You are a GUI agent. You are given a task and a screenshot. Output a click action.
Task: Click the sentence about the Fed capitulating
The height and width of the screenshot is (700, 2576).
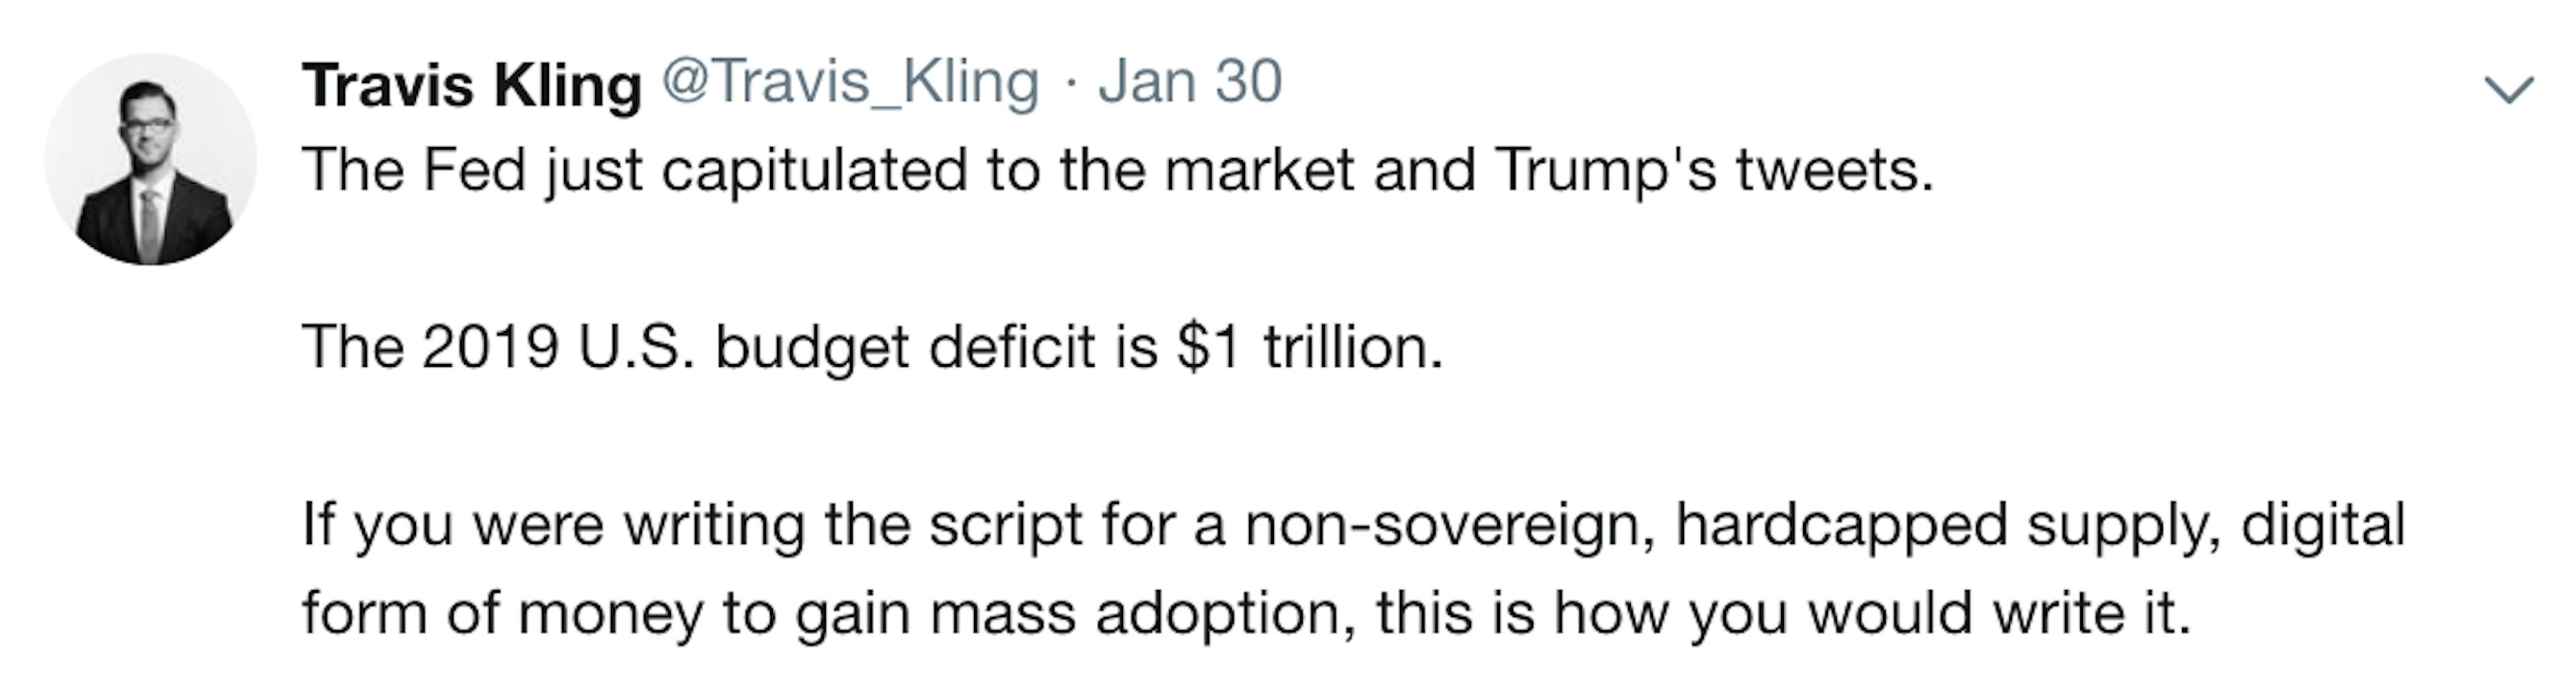(x=1118, y=171)
